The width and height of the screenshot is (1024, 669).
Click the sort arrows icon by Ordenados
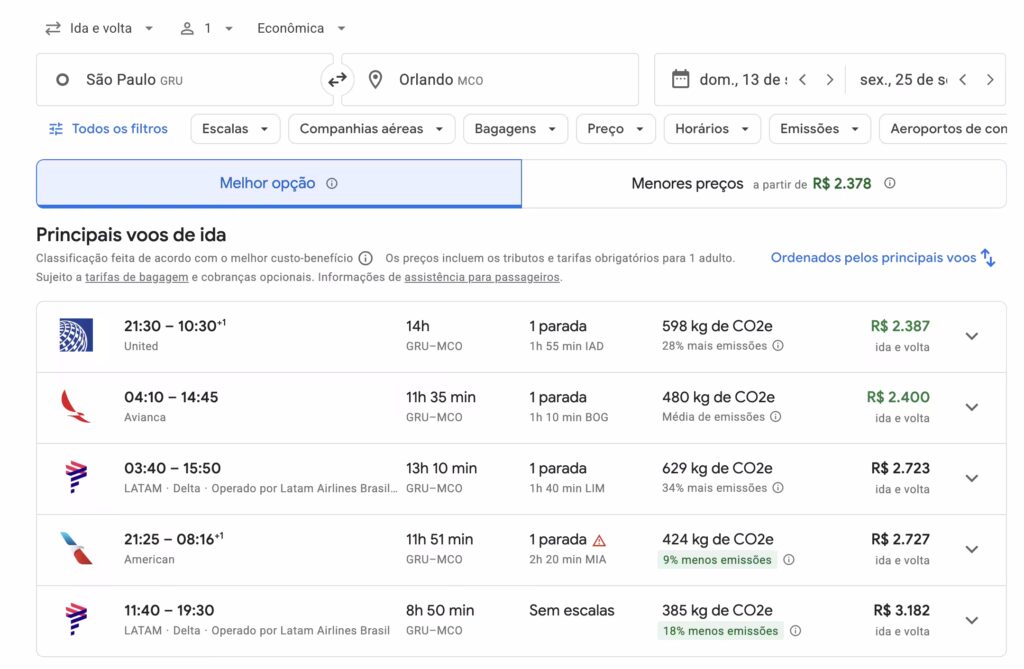(x=988, y=258)
